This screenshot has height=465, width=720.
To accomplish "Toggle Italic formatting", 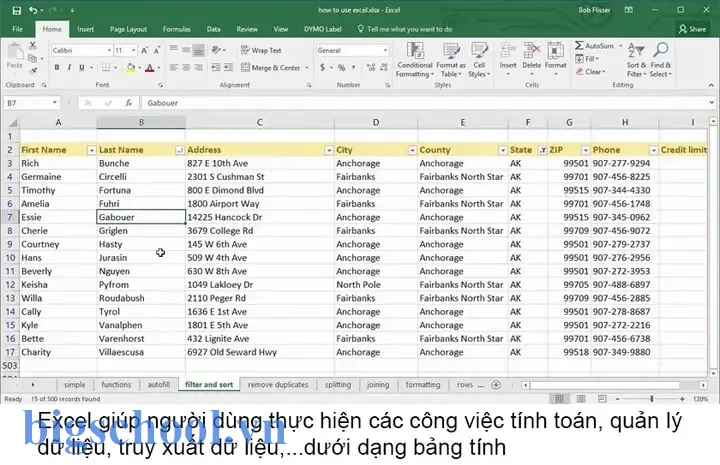I will [69, 67].
